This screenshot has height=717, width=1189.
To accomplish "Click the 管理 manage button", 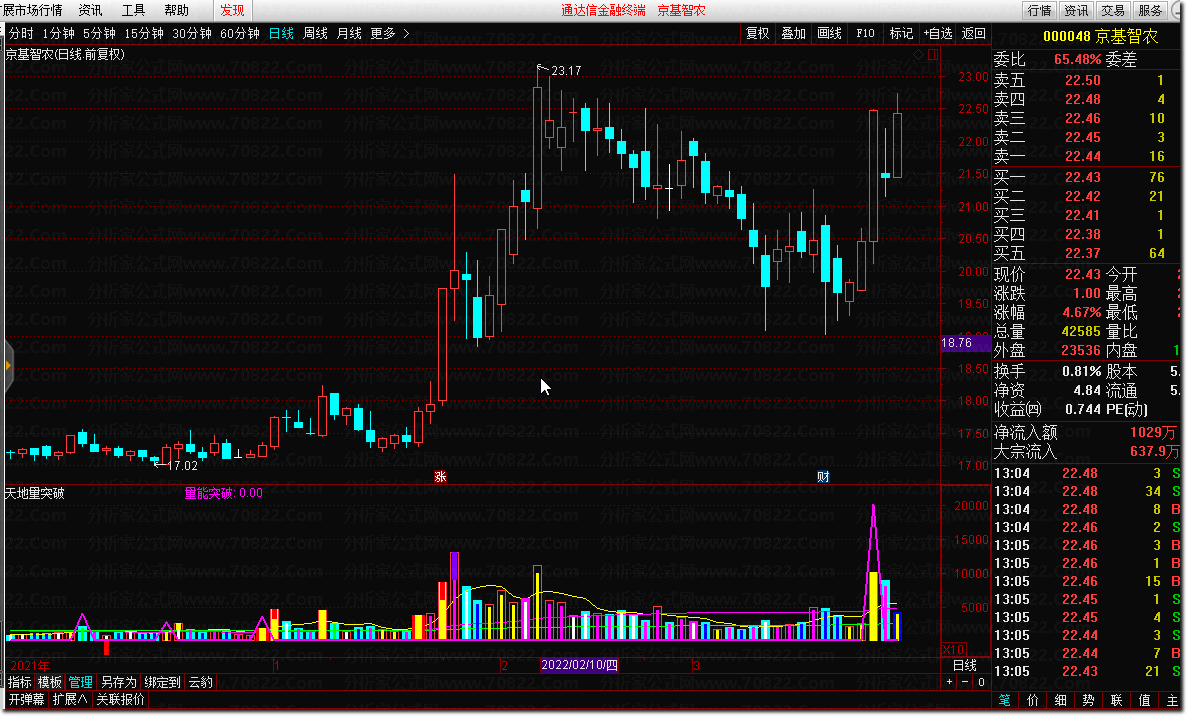I will (80, 682).
